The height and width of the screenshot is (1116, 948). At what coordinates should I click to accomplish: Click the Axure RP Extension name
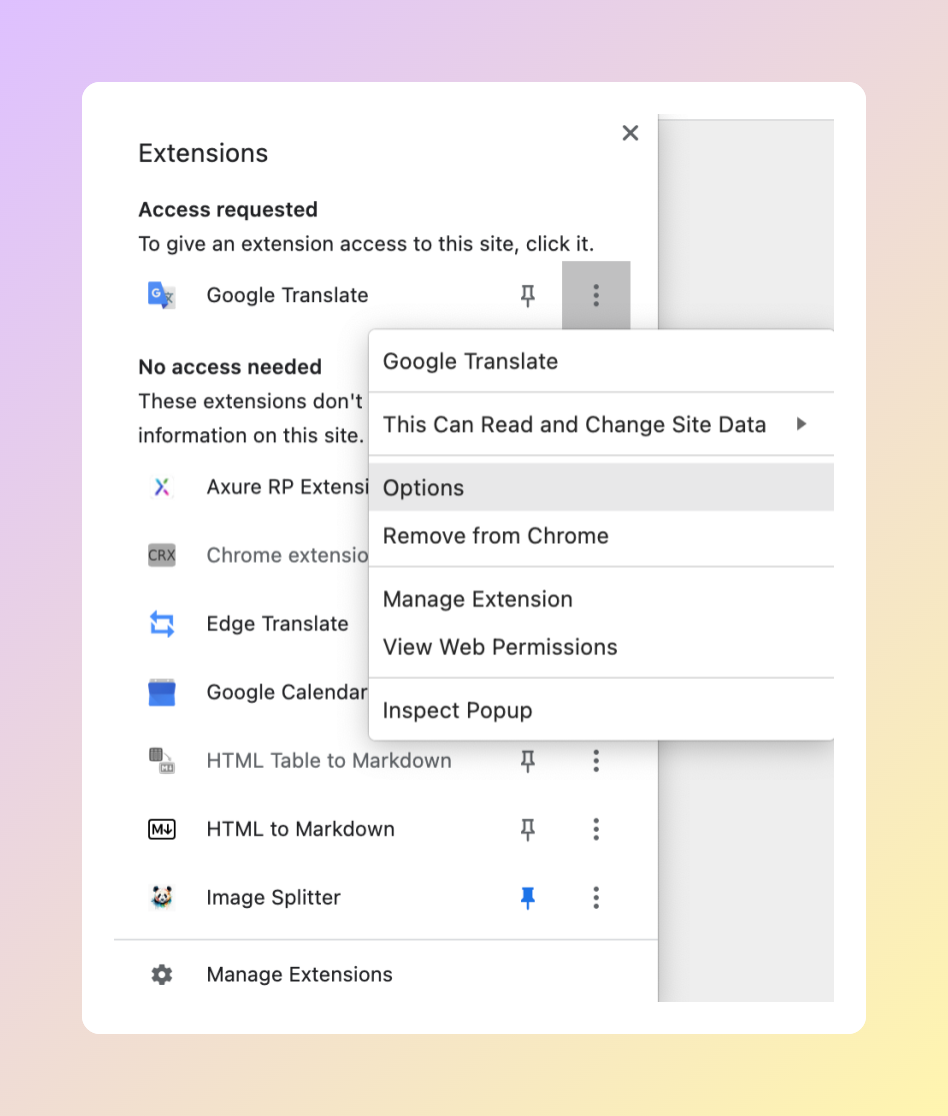[x=288, y=487]
